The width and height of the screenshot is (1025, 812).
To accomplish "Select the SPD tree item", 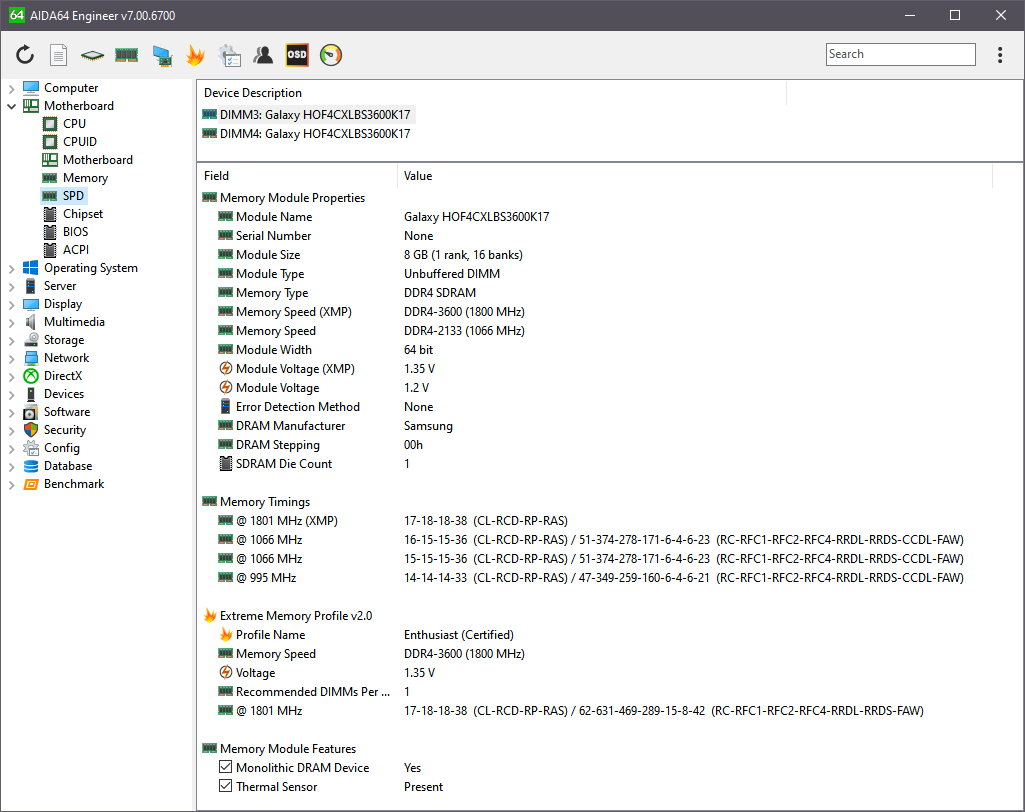I will tap(73, 195).
